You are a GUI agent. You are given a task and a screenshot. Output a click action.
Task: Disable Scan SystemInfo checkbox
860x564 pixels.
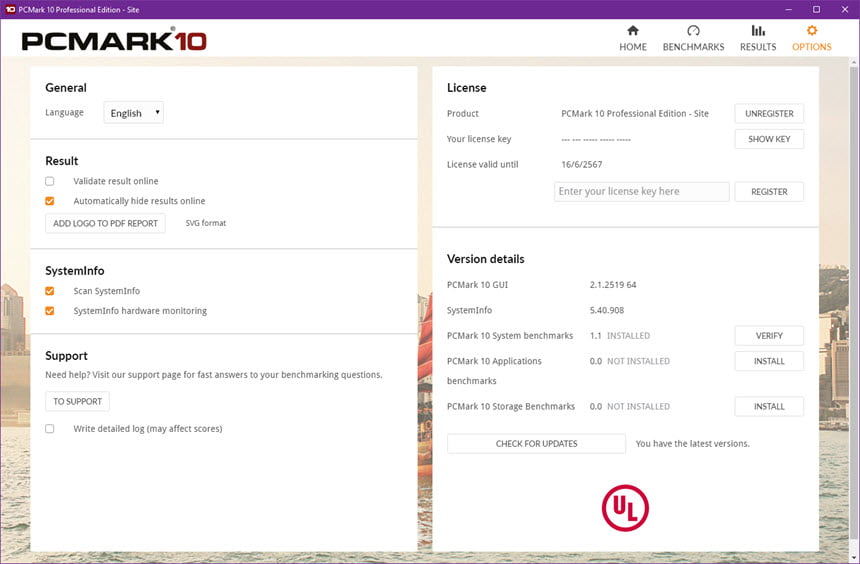pos(50,291)
